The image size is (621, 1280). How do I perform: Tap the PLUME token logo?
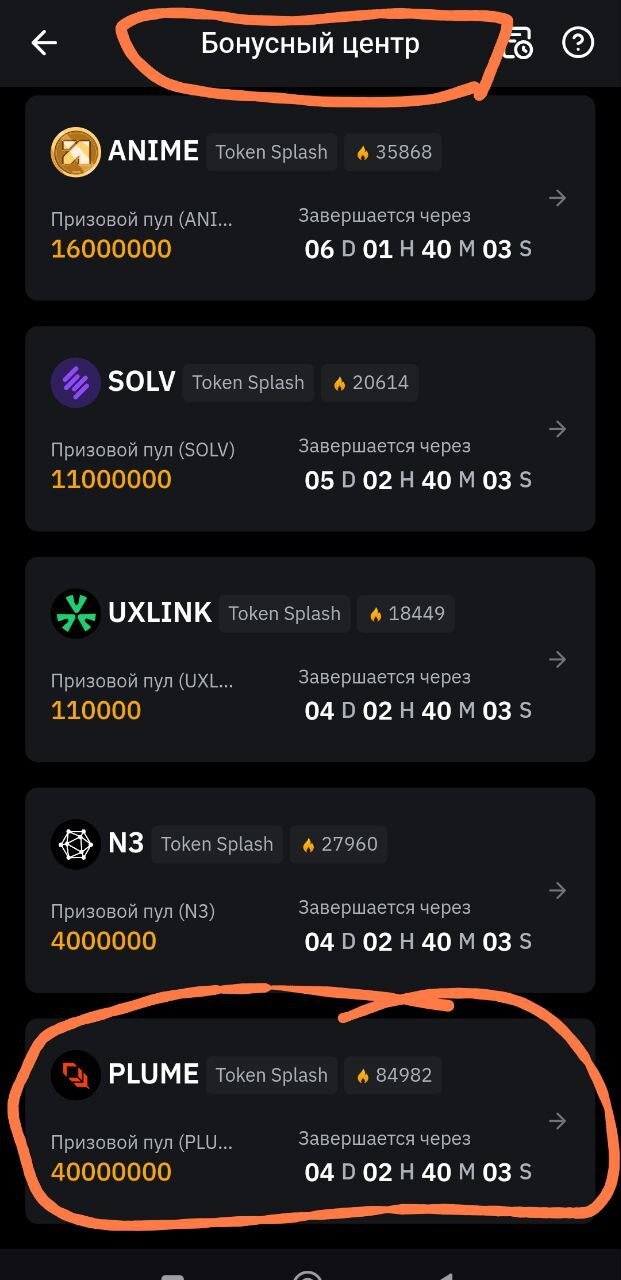tap(76, 1075)
